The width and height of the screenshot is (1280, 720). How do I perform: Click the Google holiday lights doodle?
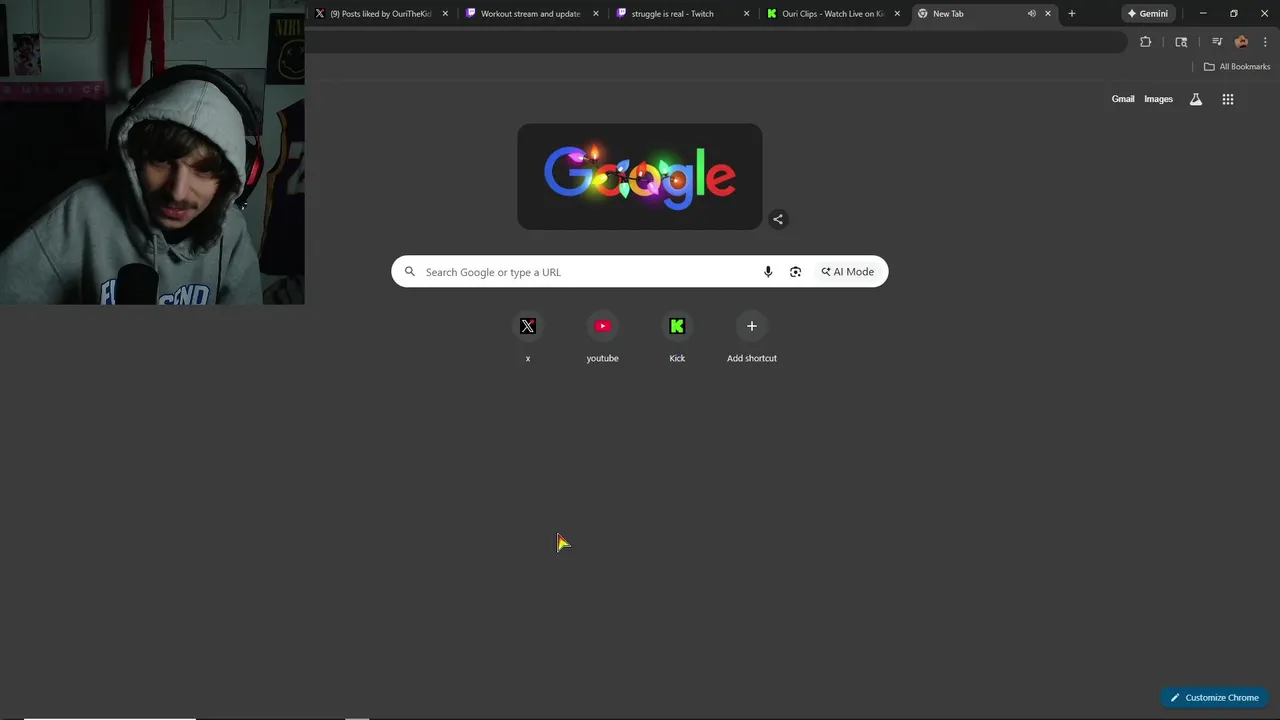click(640, 177)
